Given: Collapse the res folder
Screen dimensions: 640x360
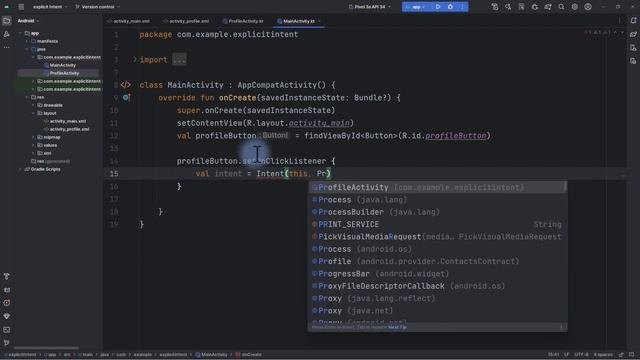Looking at the screenshot, I should 27,97.
